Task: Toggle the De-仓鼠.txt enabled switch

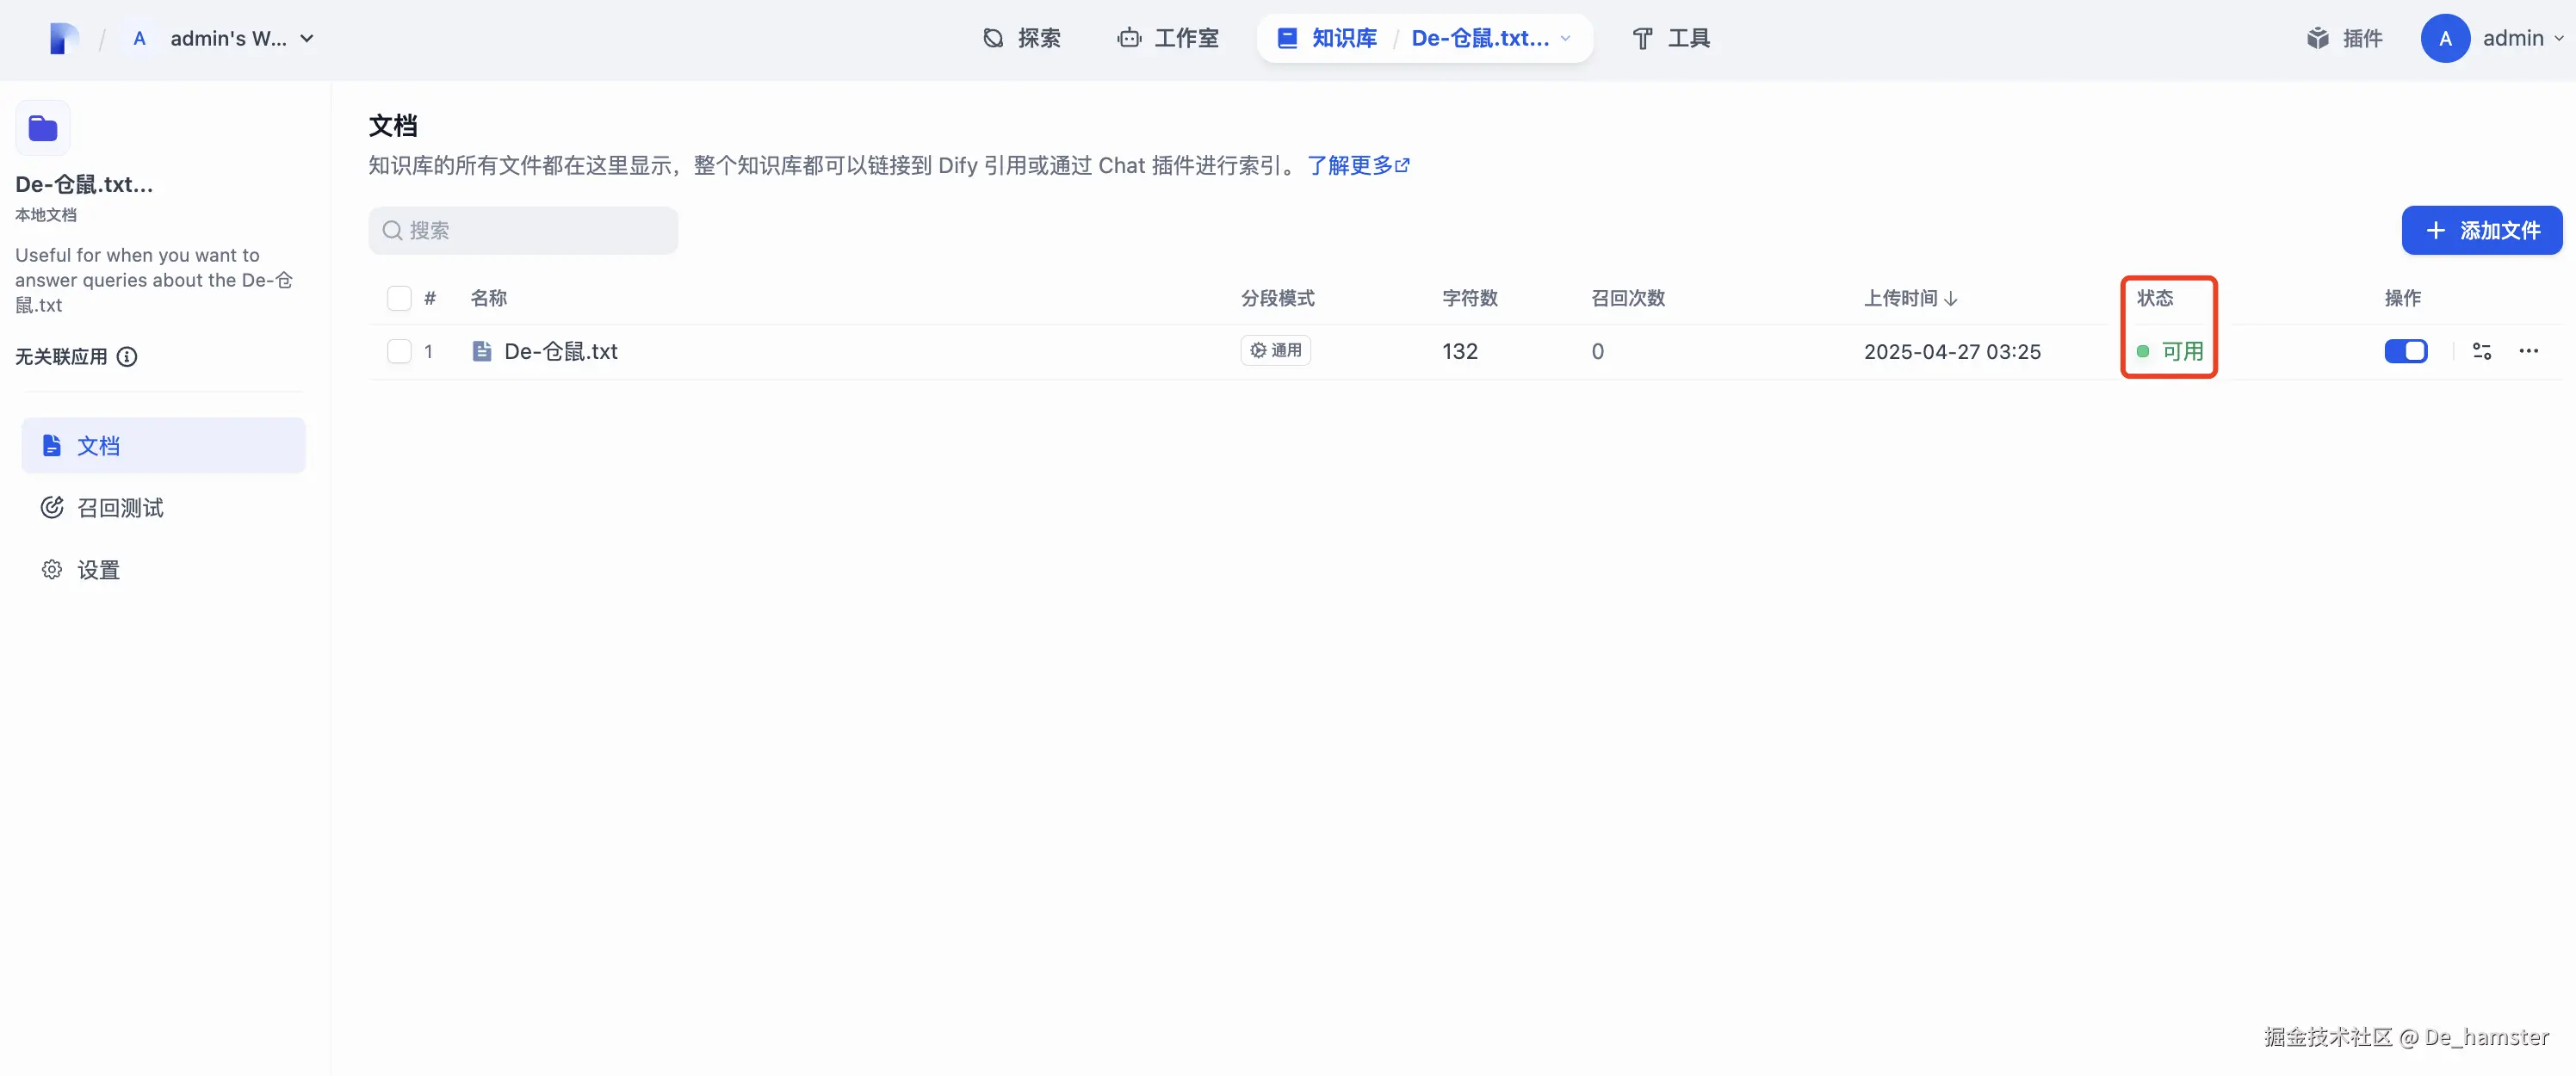Action: tap(2405, 351)
